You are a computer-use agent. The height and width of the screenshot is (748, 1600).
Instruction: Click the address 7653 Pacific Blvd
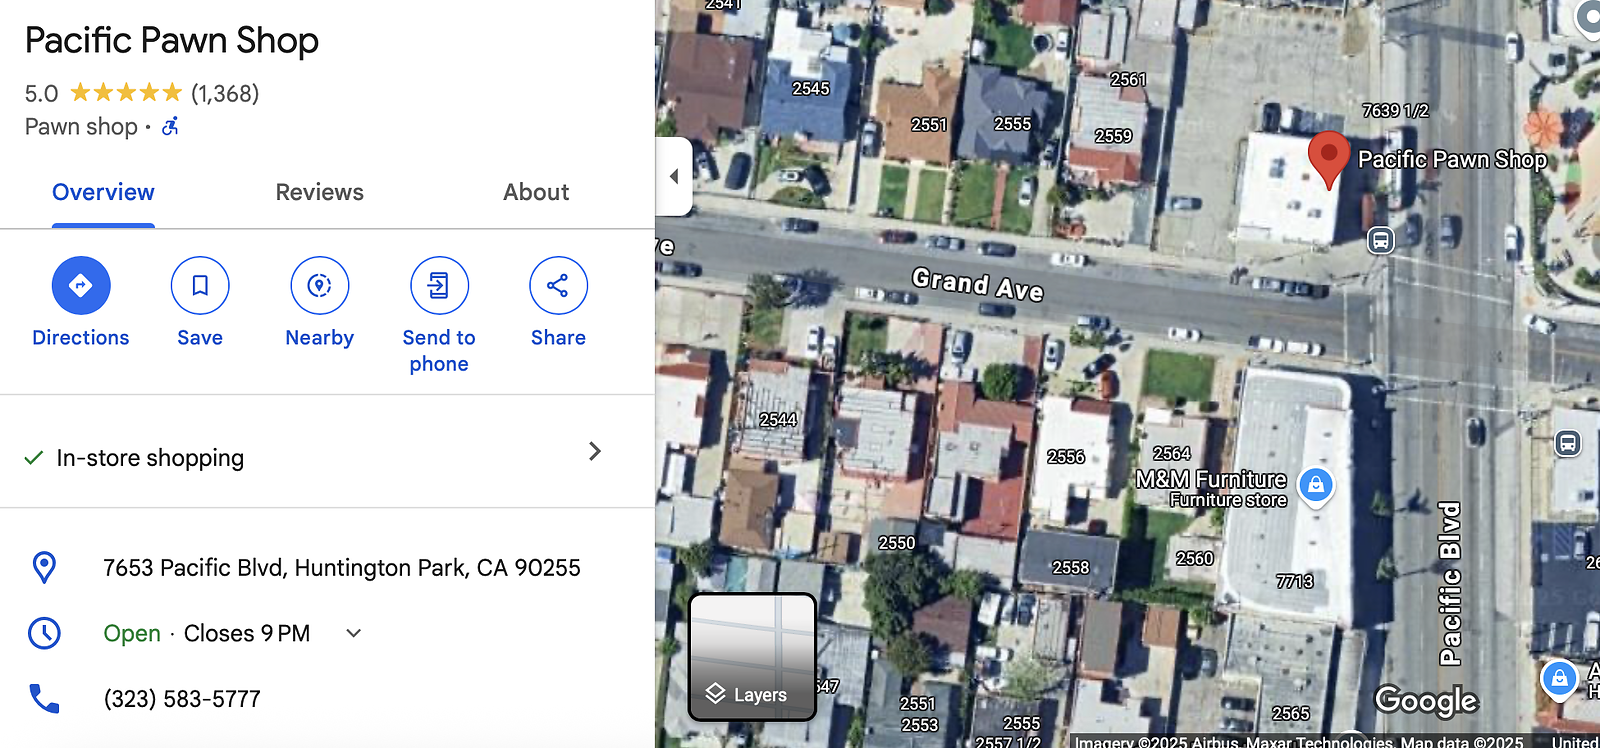click(341, 568)
